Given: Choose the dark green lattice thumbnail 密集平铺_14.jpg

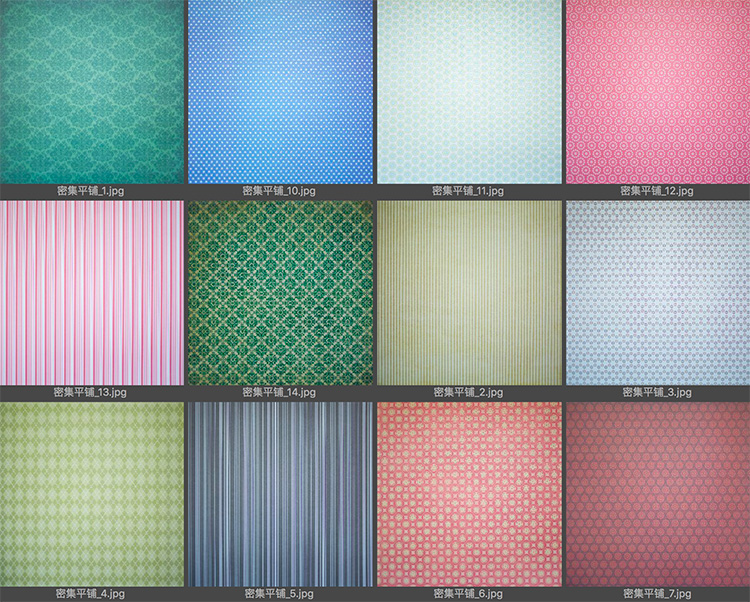Looking at the screenshot, I should (x=280, y=293).
